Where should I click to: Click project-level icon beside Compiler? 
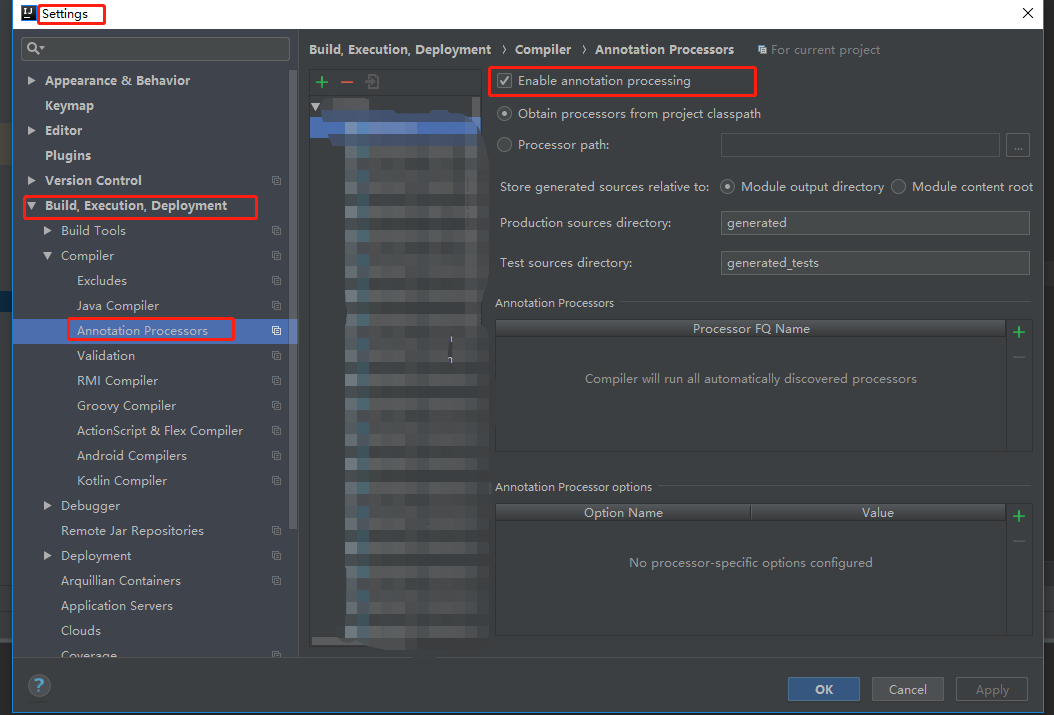tap(276, 255)
